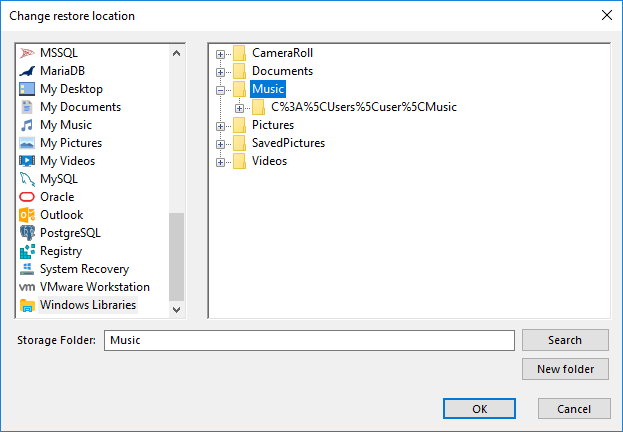Expand the Videos tree node
The image size is (623, 432).
[x=221, y=162]
